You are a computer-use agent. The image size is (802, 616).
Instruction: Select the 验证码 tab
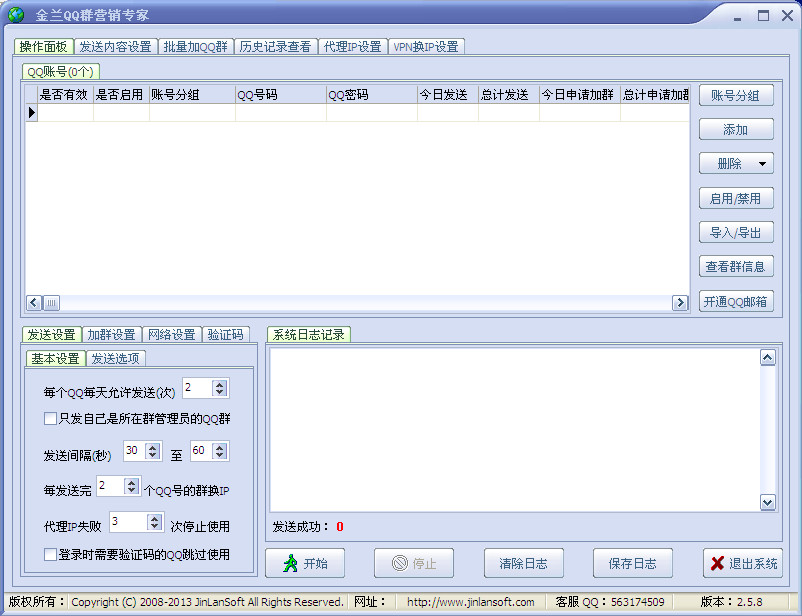pos(226,335)
